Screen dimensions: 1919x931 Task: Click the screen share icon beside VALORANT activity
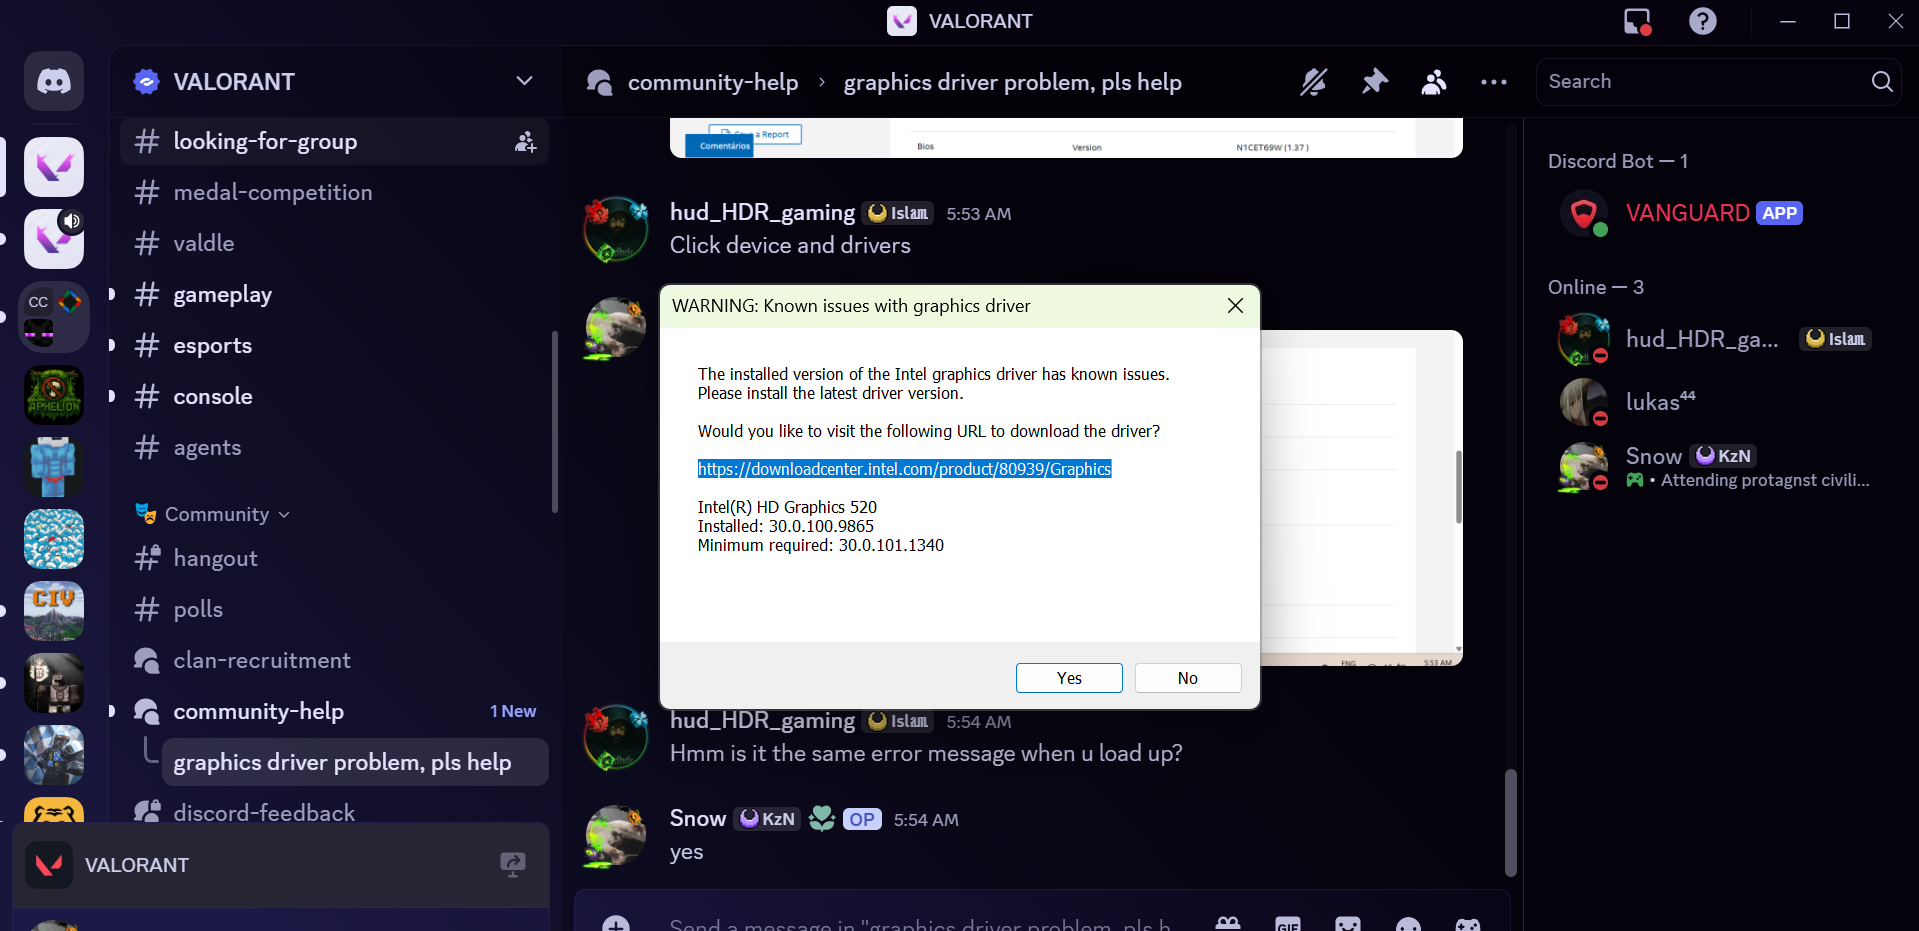(x=513, y=865)
